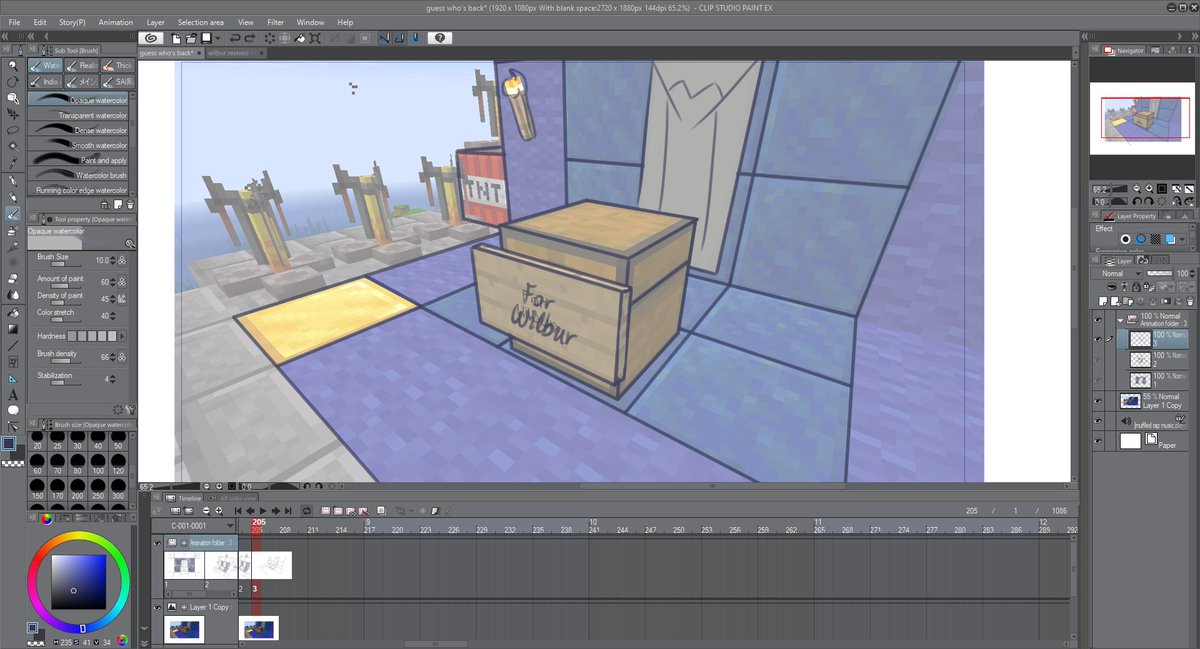Select the Eyedropper tool
Viewport: 1200px width, 649px height.
(x=13, y=162)
